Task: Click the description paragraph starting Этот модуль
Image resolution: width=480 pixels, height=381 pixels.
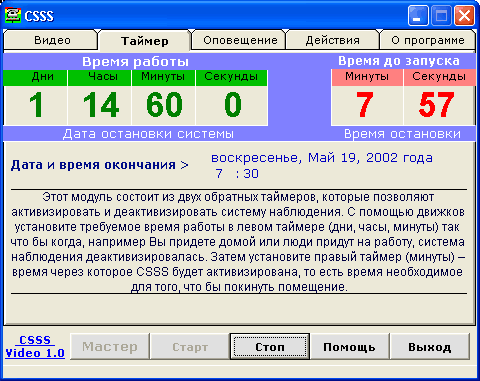Action: [x=239, y=242]
